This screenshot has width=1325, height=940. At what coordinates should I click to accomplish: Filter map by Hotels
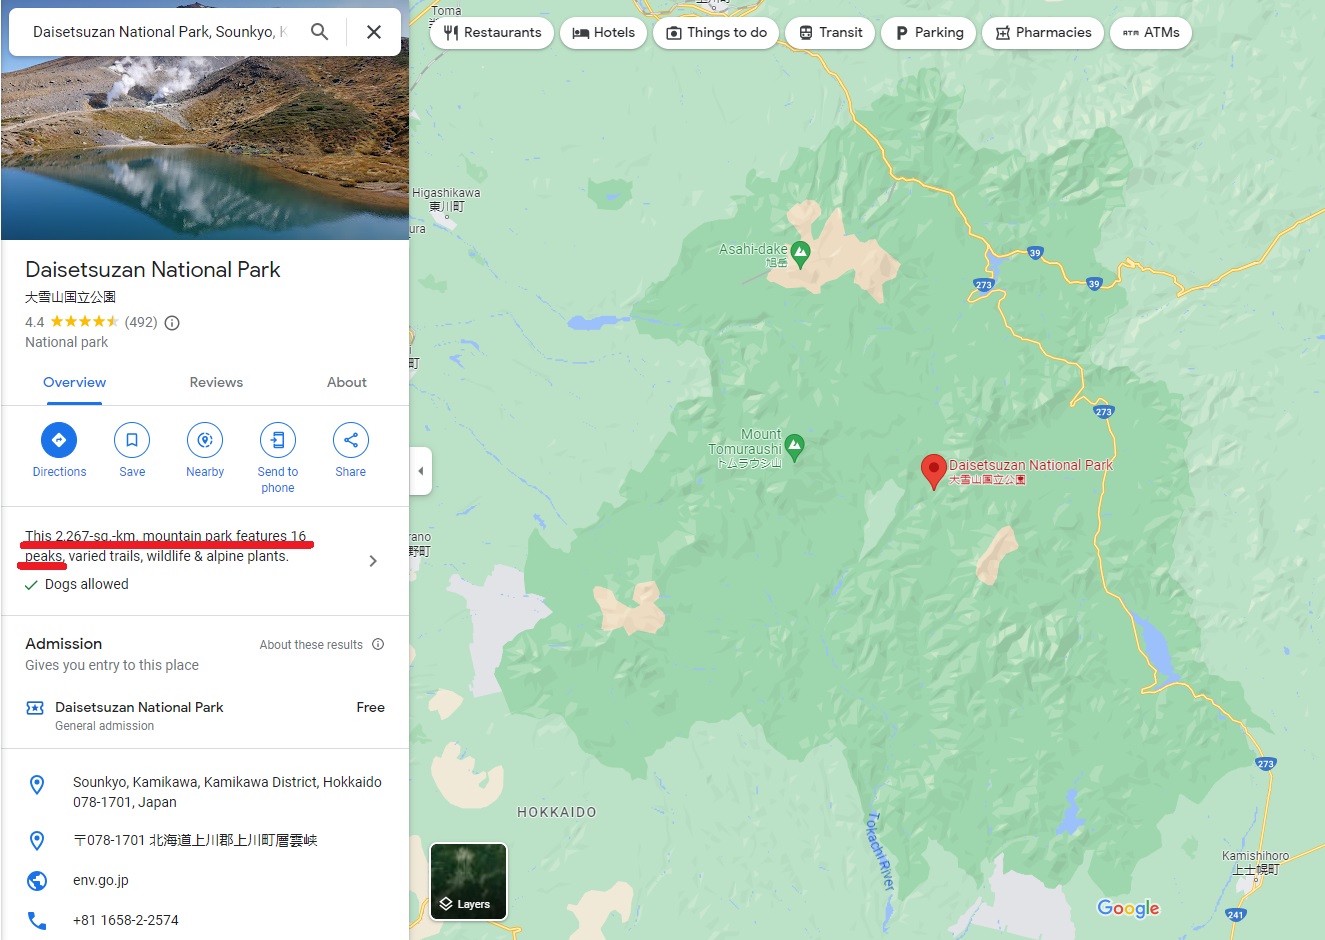point(604,33)
